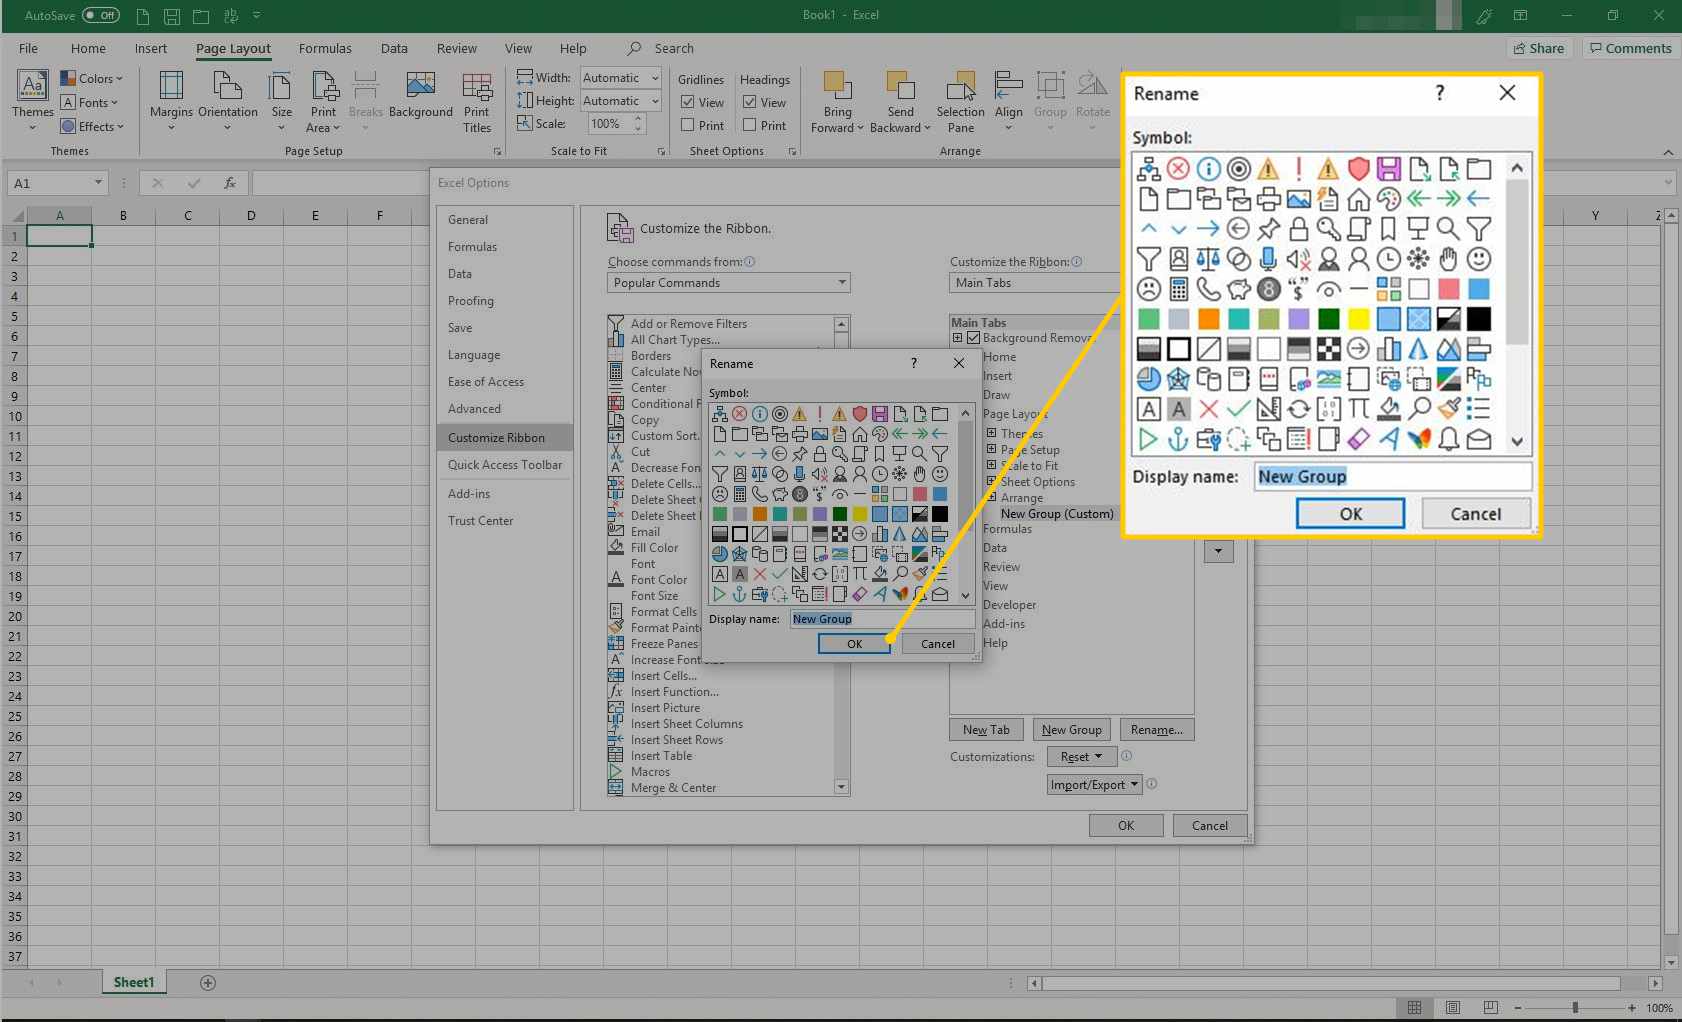Open the Width Automatic dropdown
This screenshot has height=1022, width=1682.
pyautogui.click(x=655, y=78)
